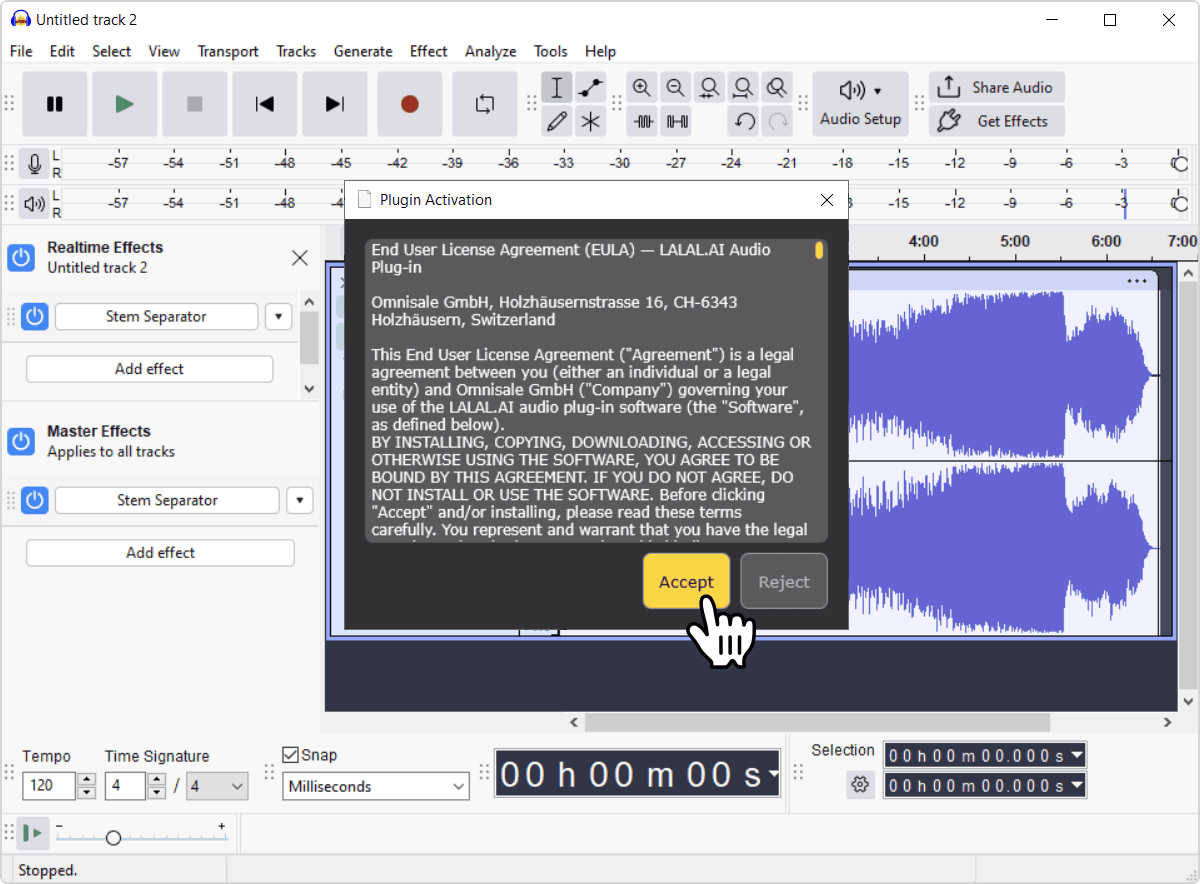Viewport: 1200px width, 884px height.
Task: Open the Transport menu
Action: [228, 51]
